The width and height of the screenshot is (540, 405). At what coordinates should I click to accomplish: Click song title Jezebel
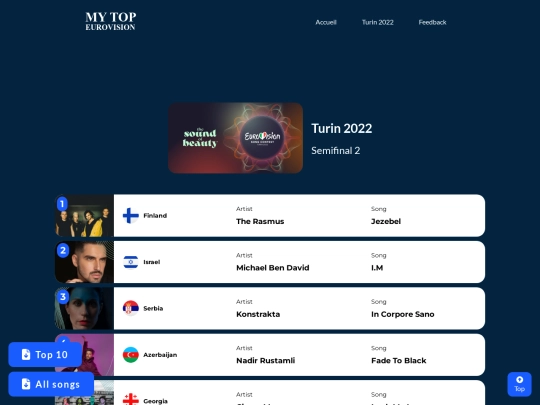[386, 221]
